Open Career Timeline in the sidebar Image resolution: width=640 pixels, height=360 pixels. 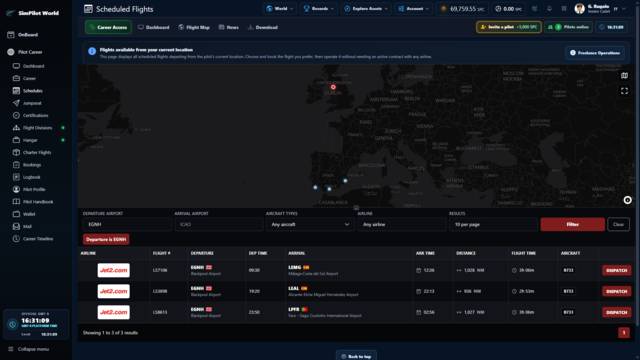click(33, 239)
